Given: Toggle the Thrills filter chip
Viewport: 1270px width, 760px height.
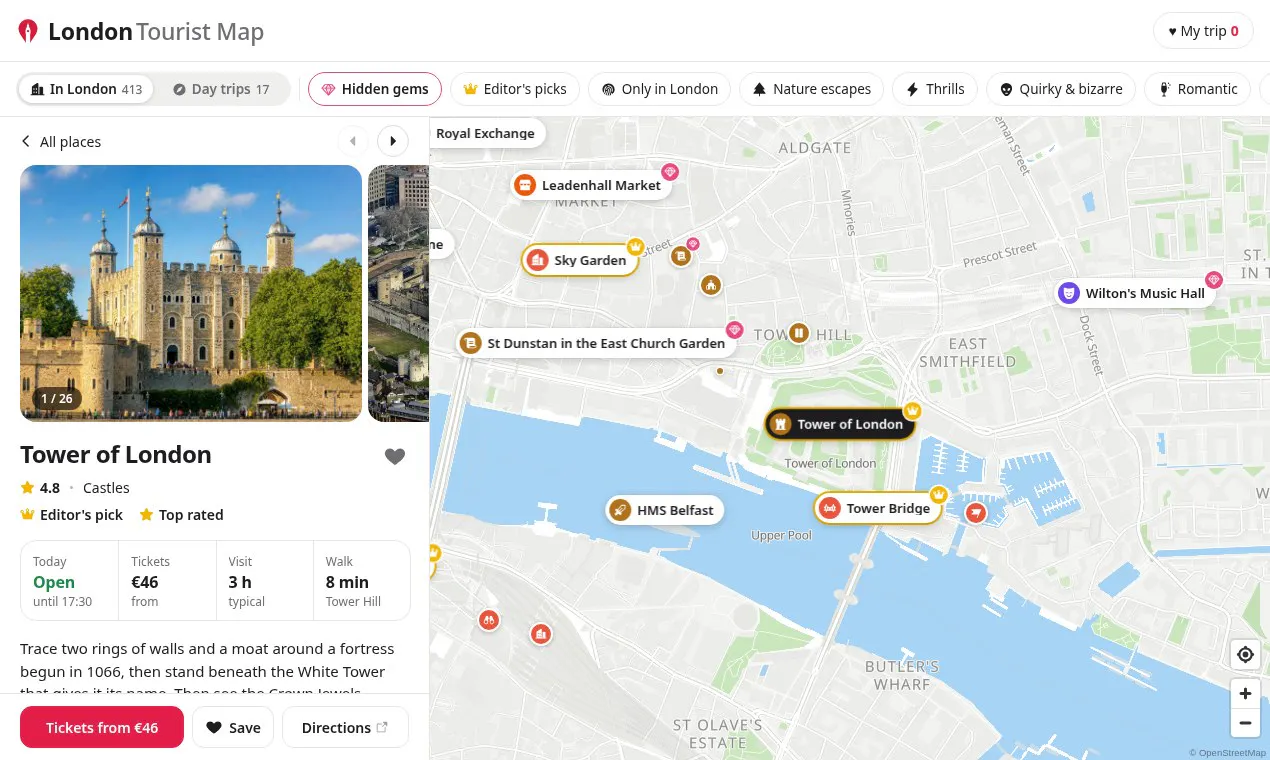Looking at the screenshot, I should point(935,89).
